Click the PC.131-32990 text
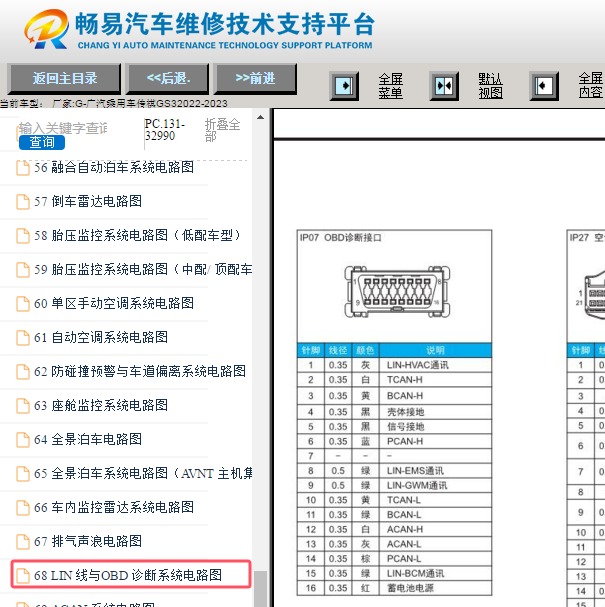 point(165,130)
